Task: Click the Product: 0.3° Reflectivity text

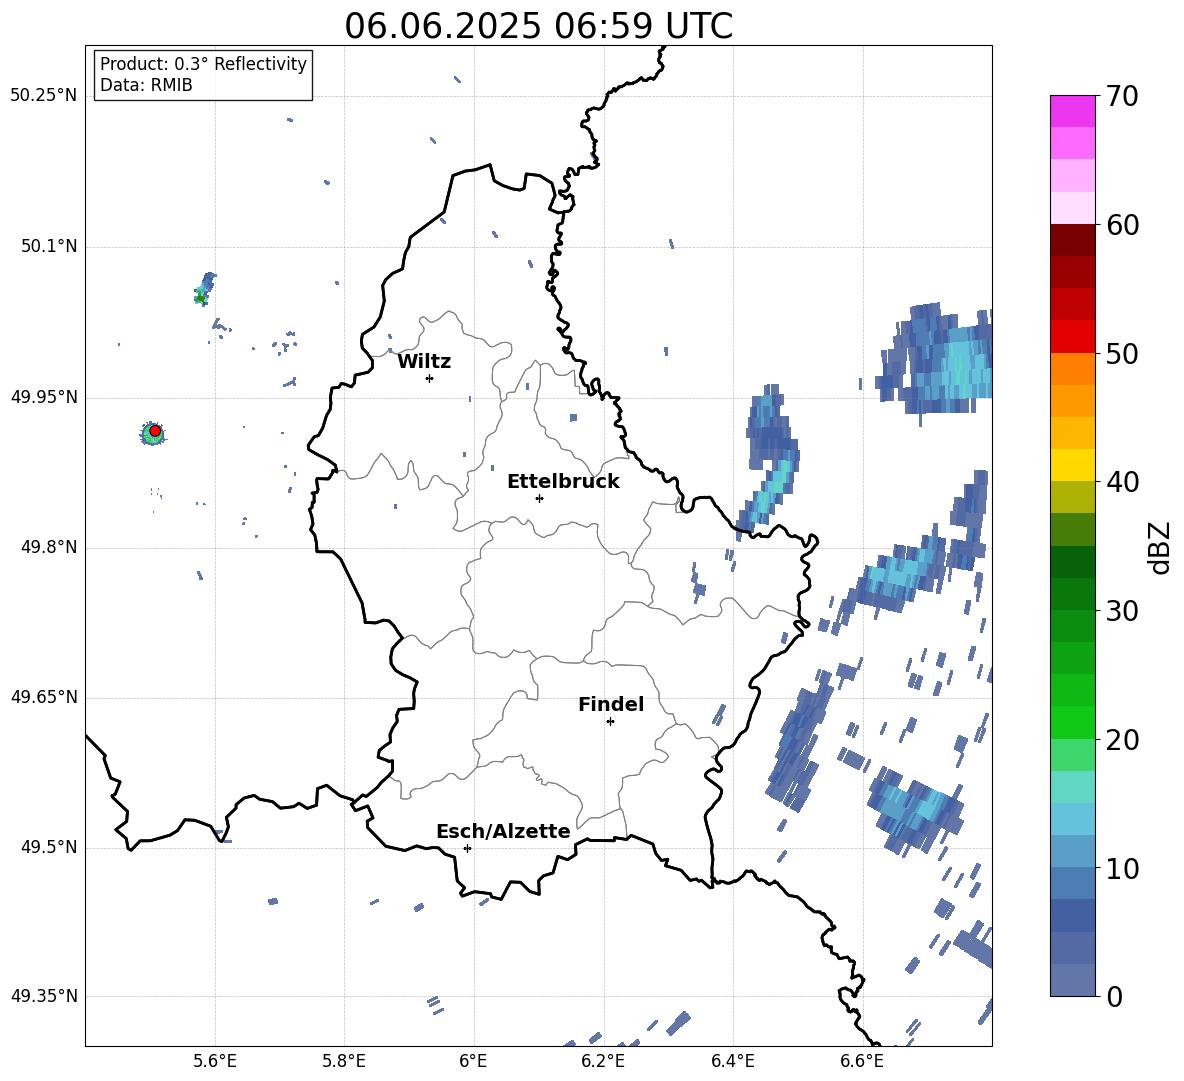Action: (x=203, y=63)
